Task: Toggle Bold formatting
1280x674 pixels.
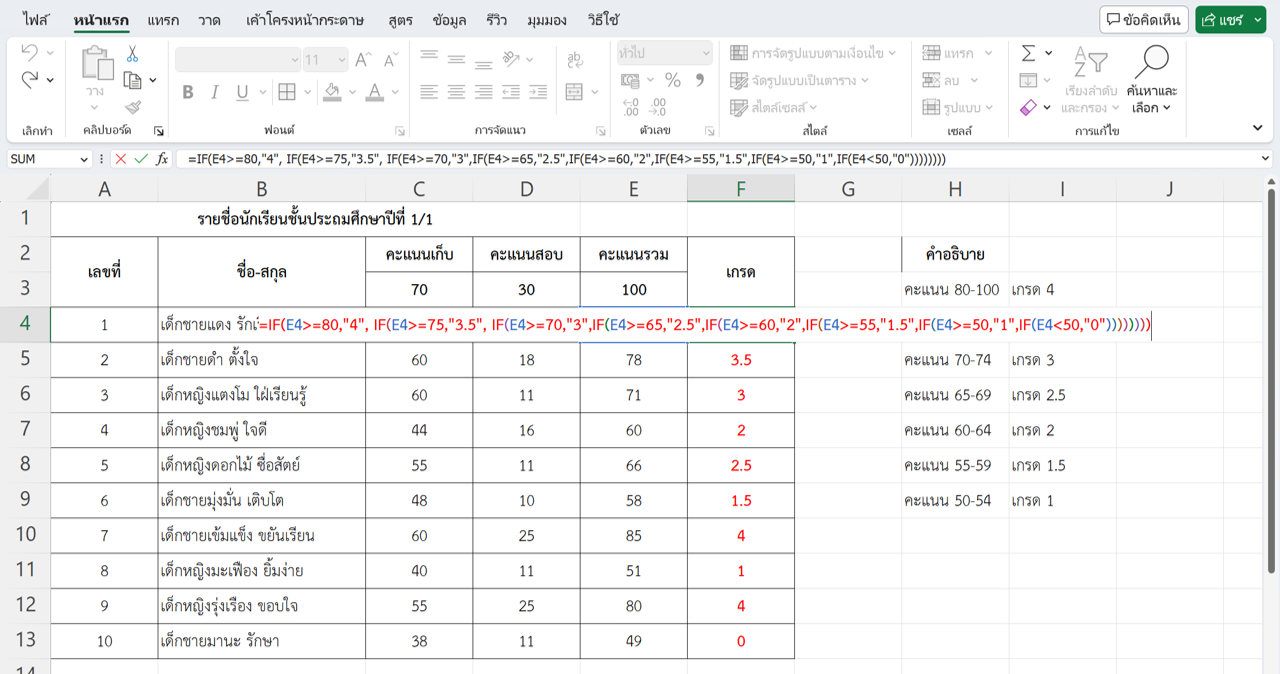Action: tap(188, 92)
